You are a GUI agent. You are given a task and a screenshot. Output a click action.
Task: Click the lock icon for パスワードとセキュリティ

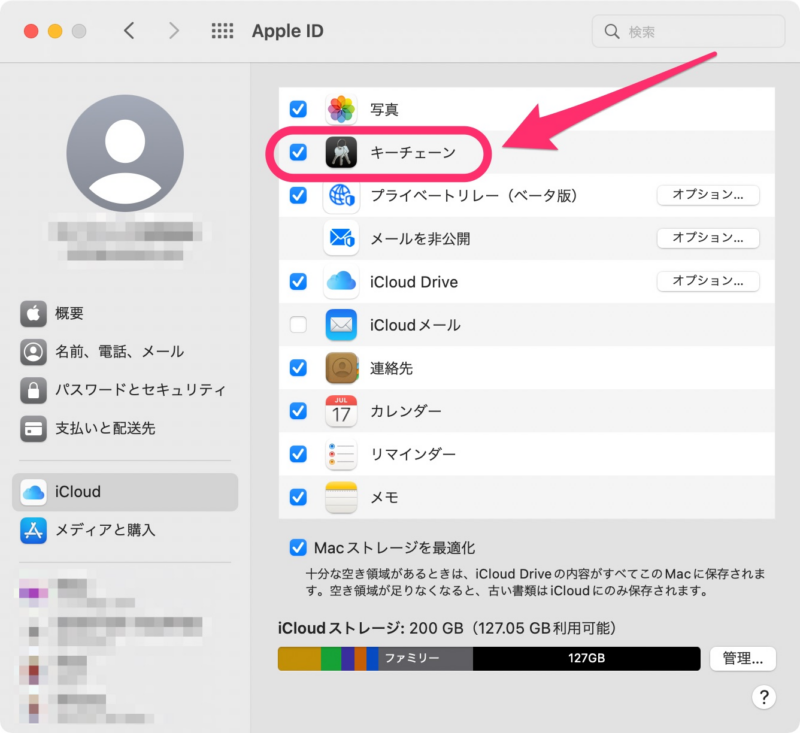[x=33, y=390]
